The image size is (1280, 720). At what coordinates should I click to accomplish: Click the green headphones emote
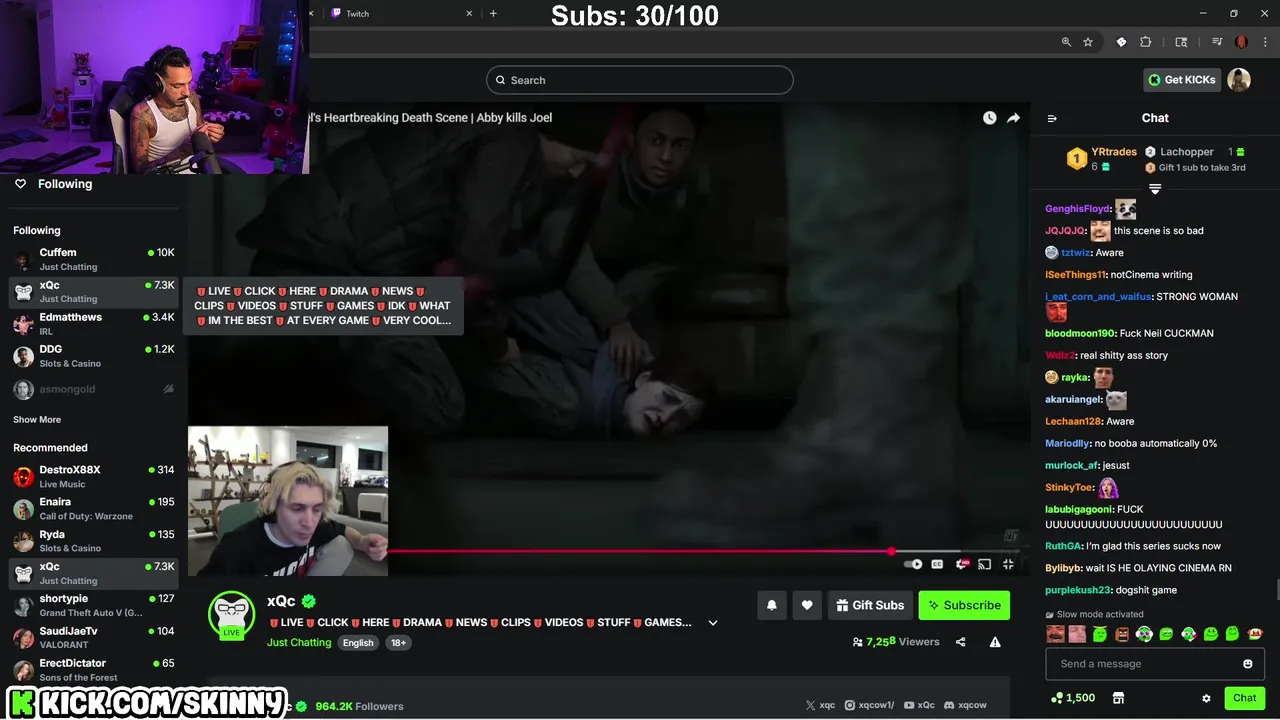[1144, 634]
